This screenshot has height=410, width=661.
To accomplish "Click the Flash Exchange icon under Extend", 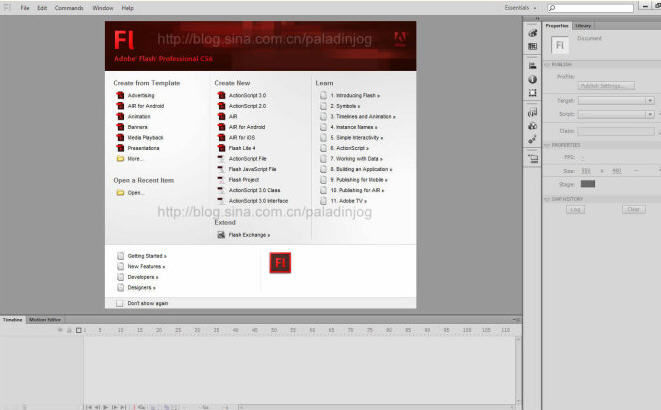I will (221, 235).
